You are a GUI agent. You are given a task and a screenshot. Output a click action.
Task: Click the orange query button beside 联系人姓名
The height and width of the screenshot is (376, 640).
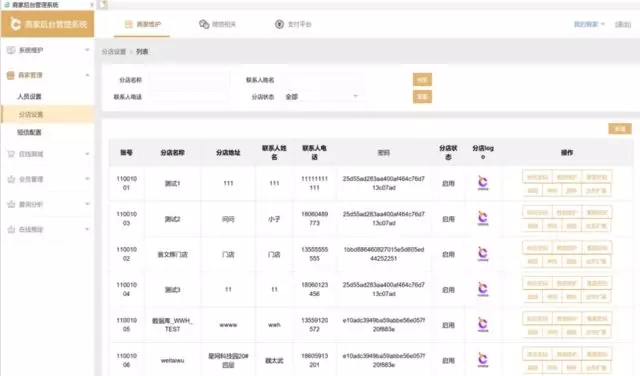pyautogui.click(x=422, y=80)
